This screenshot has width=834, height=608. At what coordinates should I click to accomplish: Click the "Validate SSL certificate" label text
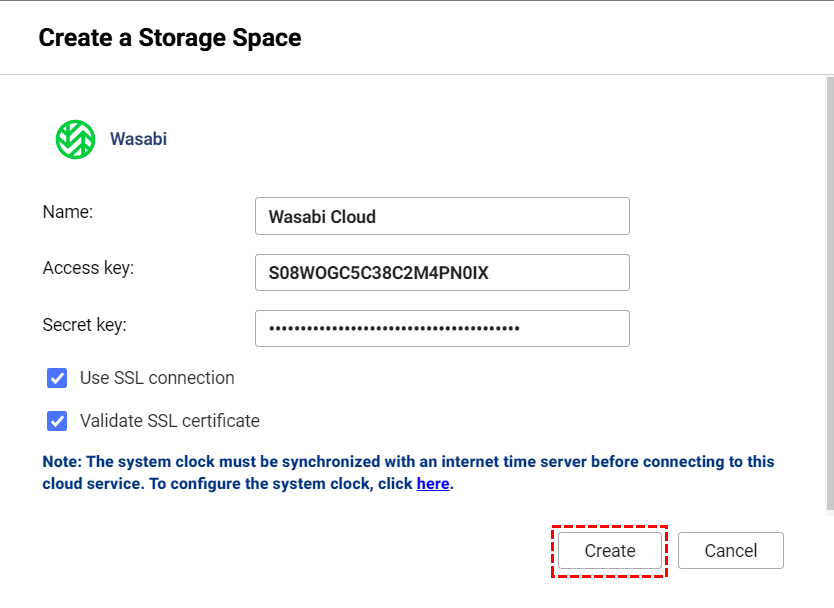[170, 421]
